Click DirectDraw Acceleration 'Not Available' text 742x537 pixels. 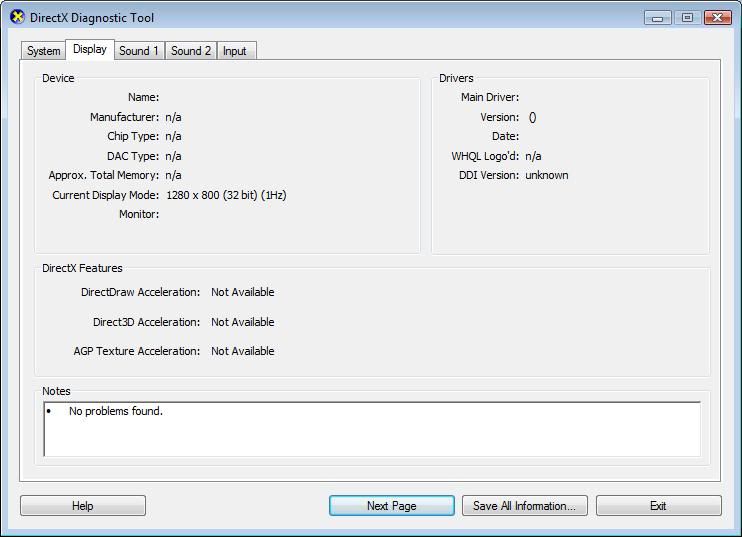[x=243, y=292]
